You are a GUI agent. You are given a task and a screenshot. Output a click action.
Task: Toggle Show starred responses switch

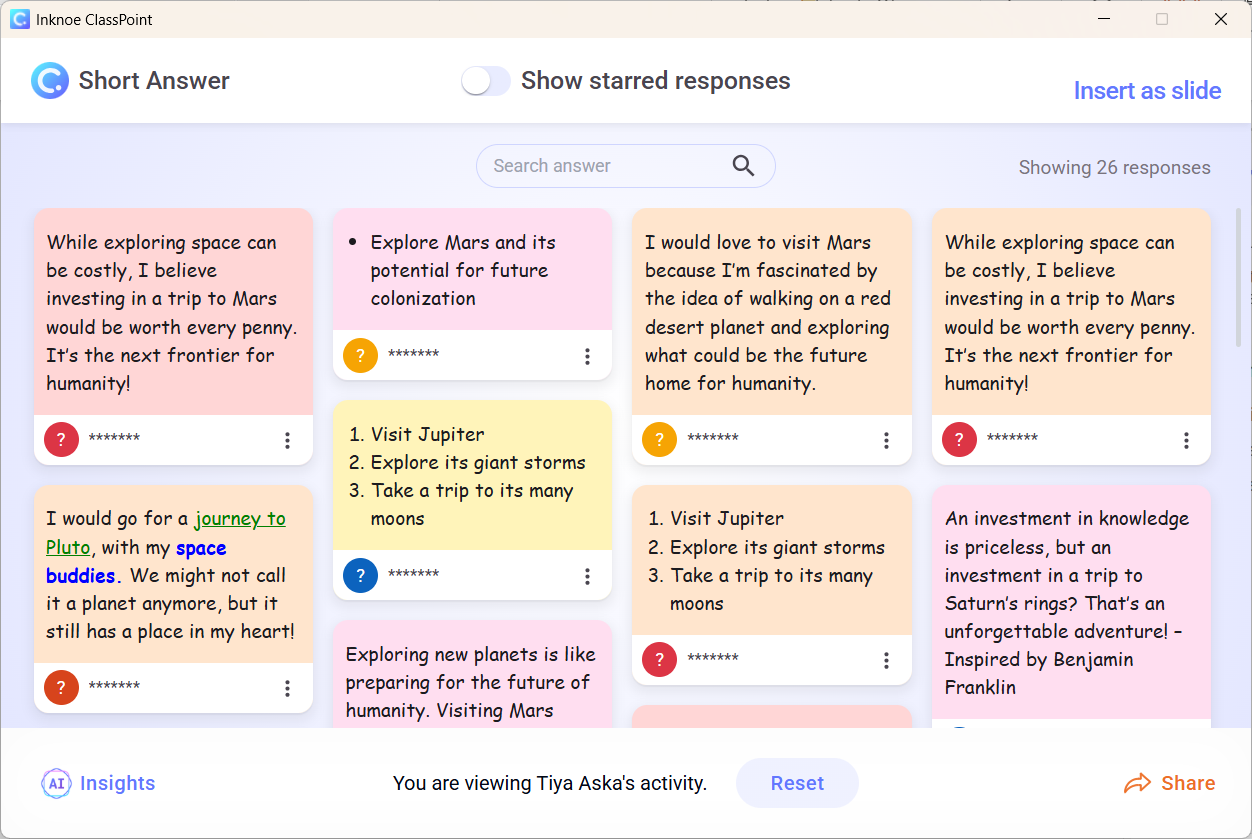point(486,81)
